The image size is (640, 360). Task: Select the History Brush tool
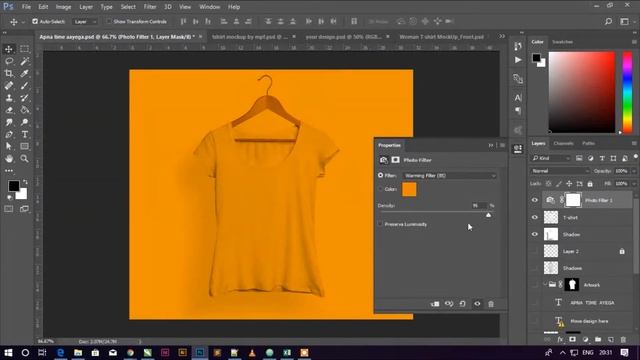[x=24, y=98]
